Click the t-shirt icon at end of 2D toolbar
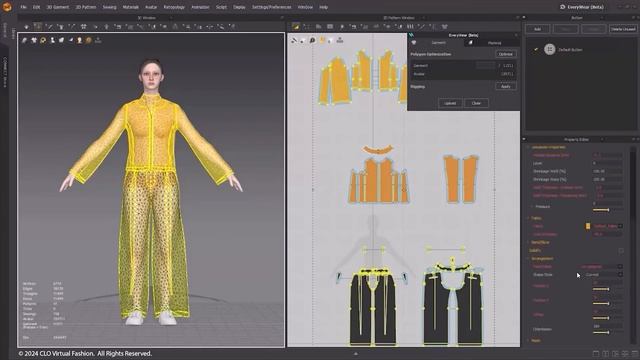The width and height of the screenshot is (640, 360). 444,27
